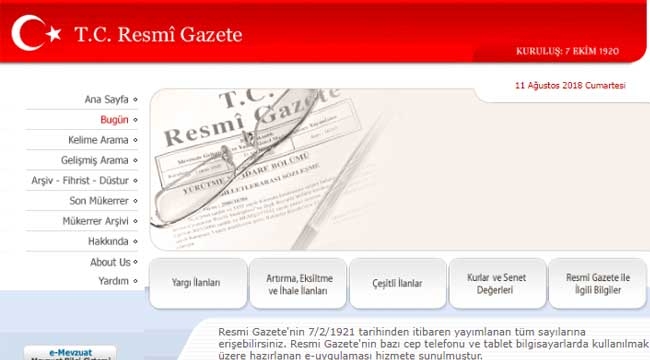
Task: Click the T.C. Resmî Gazete header title
Action: click(x=158, y=34)
